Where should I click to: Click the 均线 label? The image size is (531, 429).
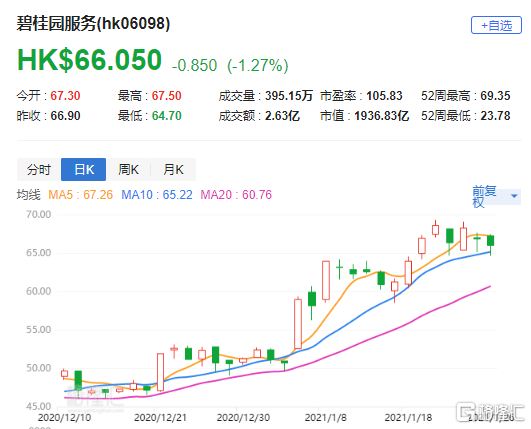pos(28,195)
